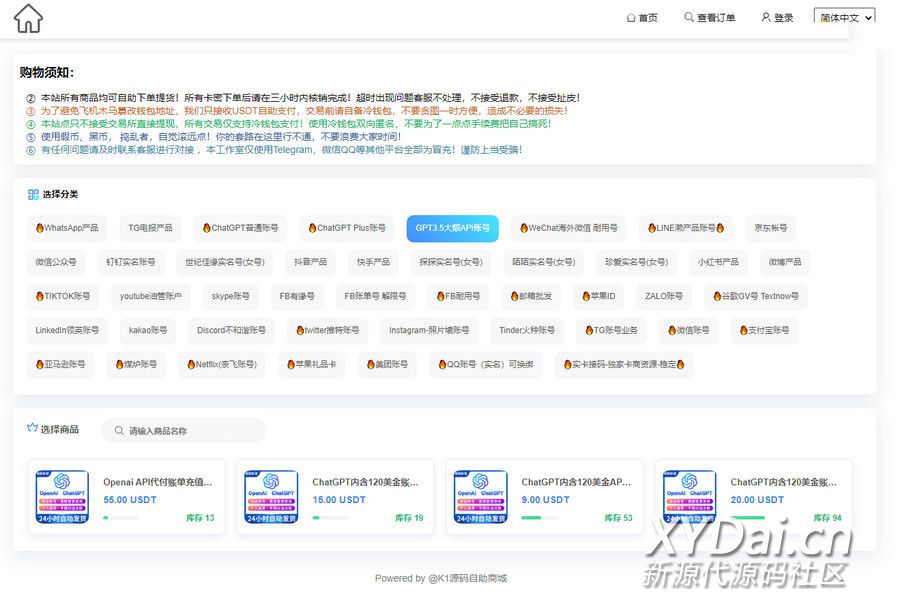
Task: Click the search magnifier icon in product search
Action: click(118, 431)
